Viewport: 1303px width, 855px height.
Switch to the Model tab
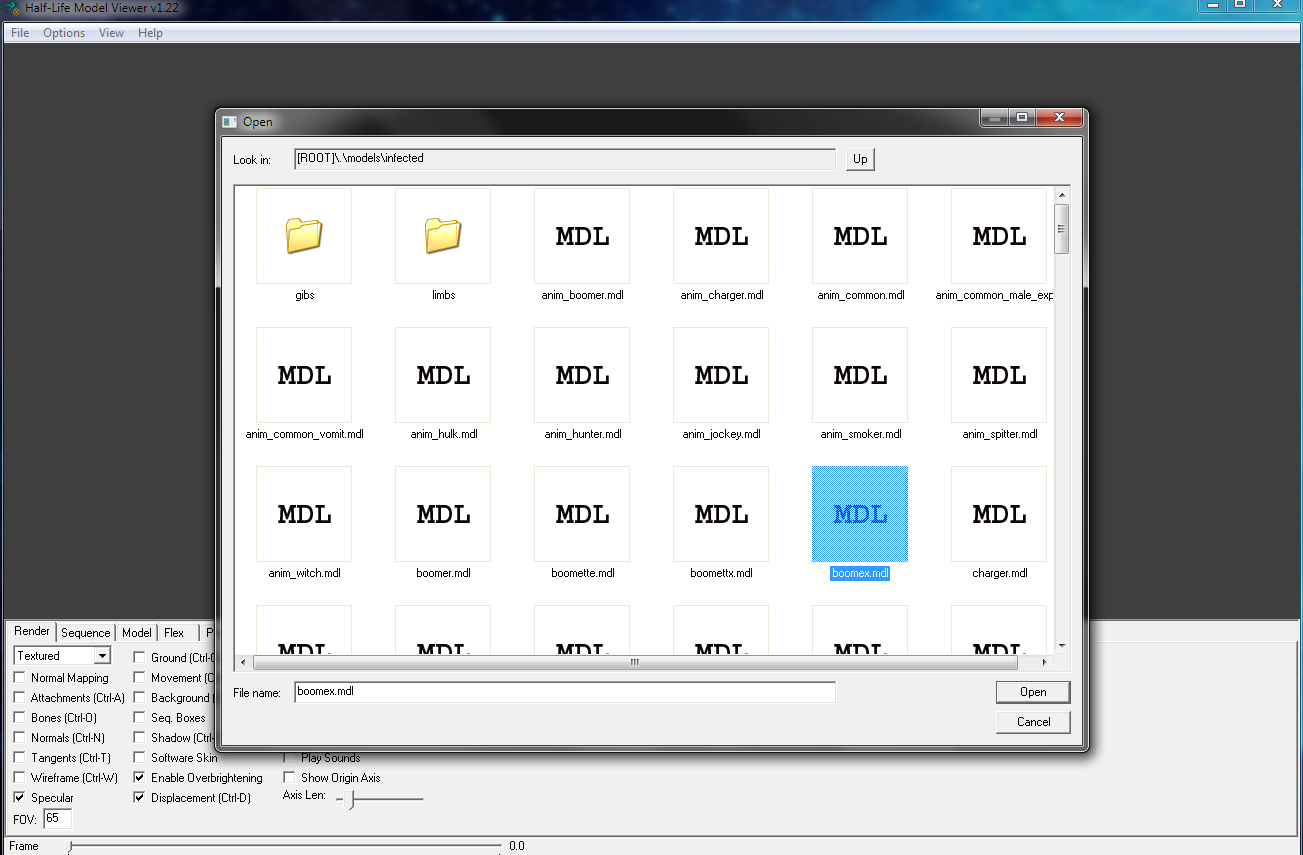coord(137,633)
